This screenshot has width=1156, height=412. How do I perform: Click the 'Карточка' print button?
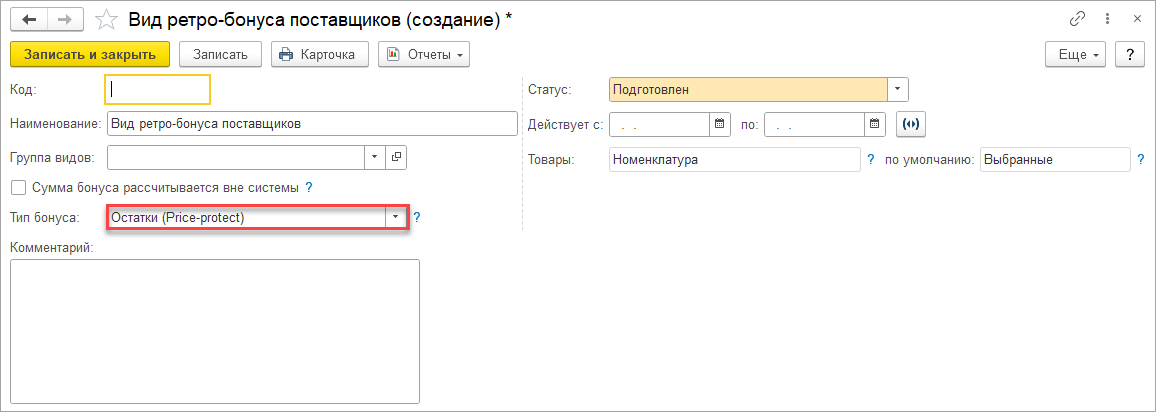pyautogui.click(x=319, y=54)
